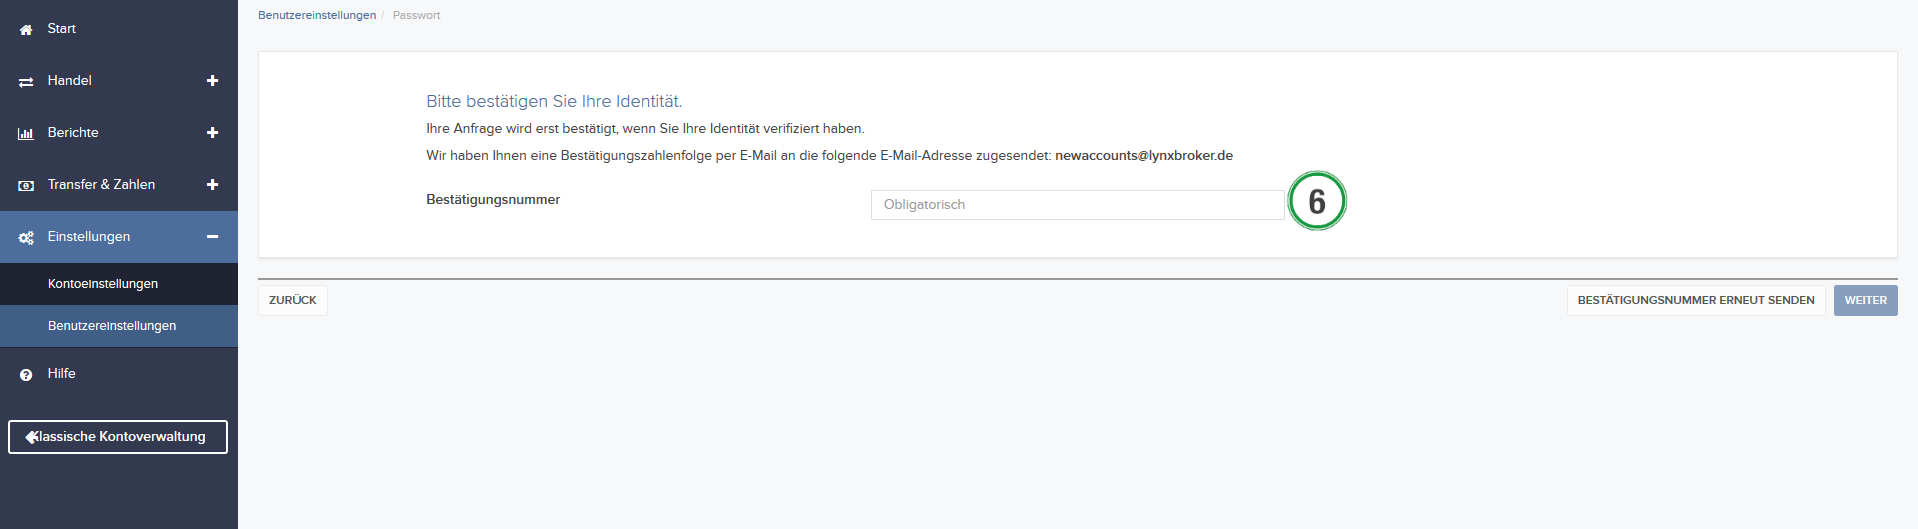Open Benutzereinstellungen breadcrumb link

pos(317,15)
